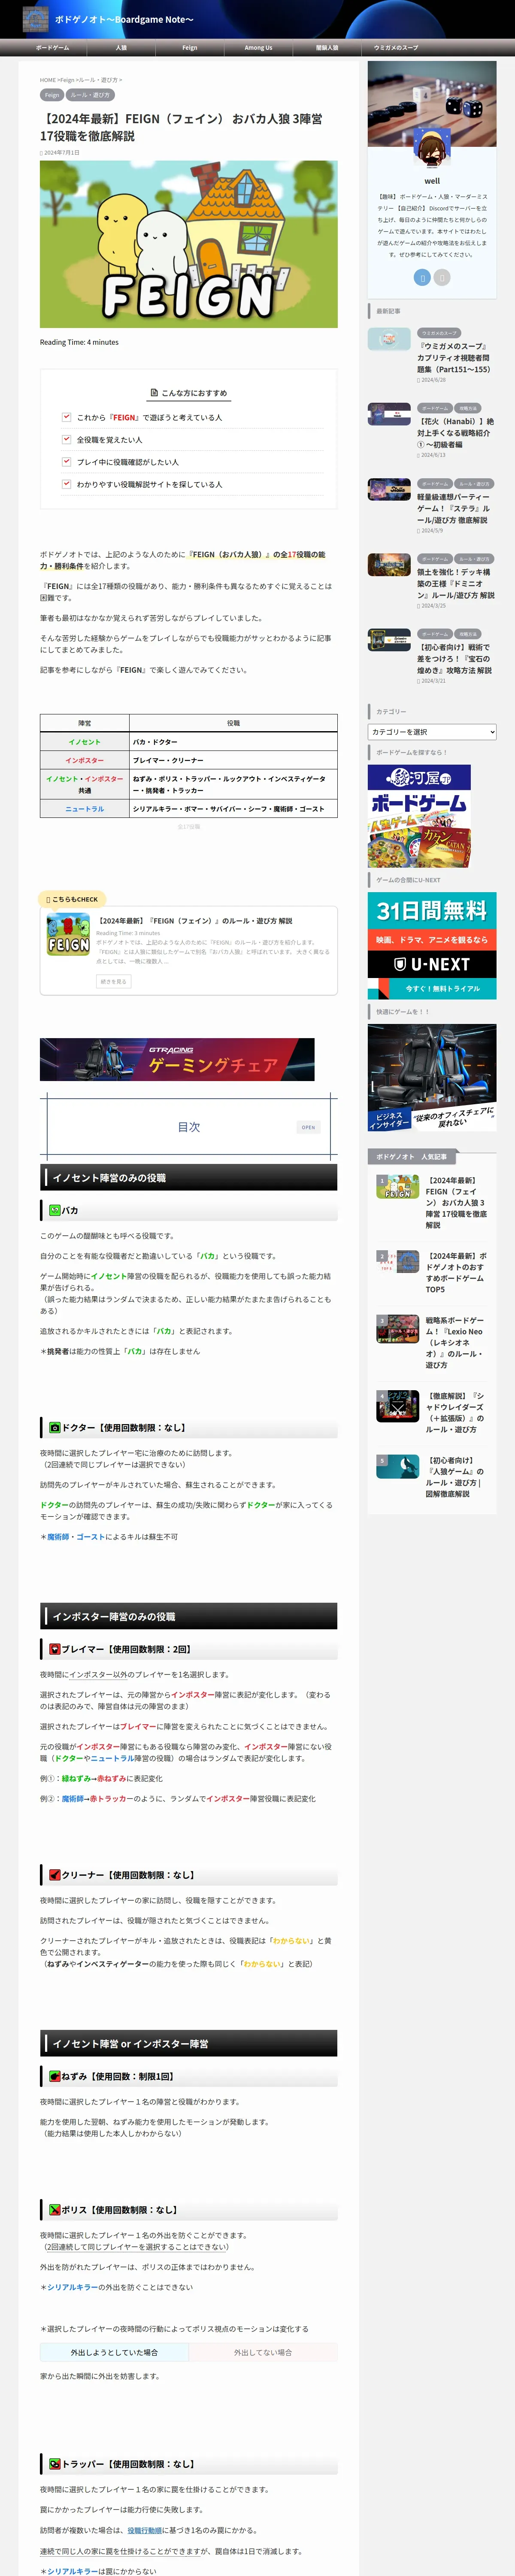
Task: Open 人狼 in the navigation bar
Action: pyautogui.click(x=121, y=48)
